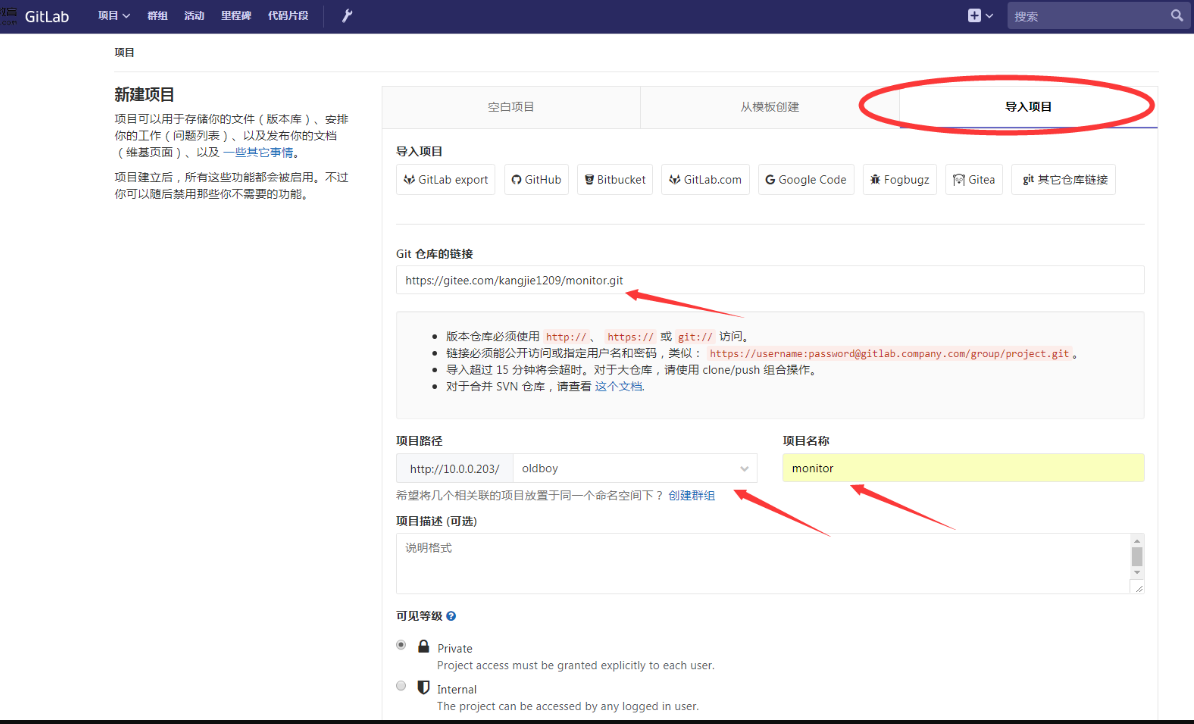Open 群组 in the top navigation

click(x=158, y=15)
